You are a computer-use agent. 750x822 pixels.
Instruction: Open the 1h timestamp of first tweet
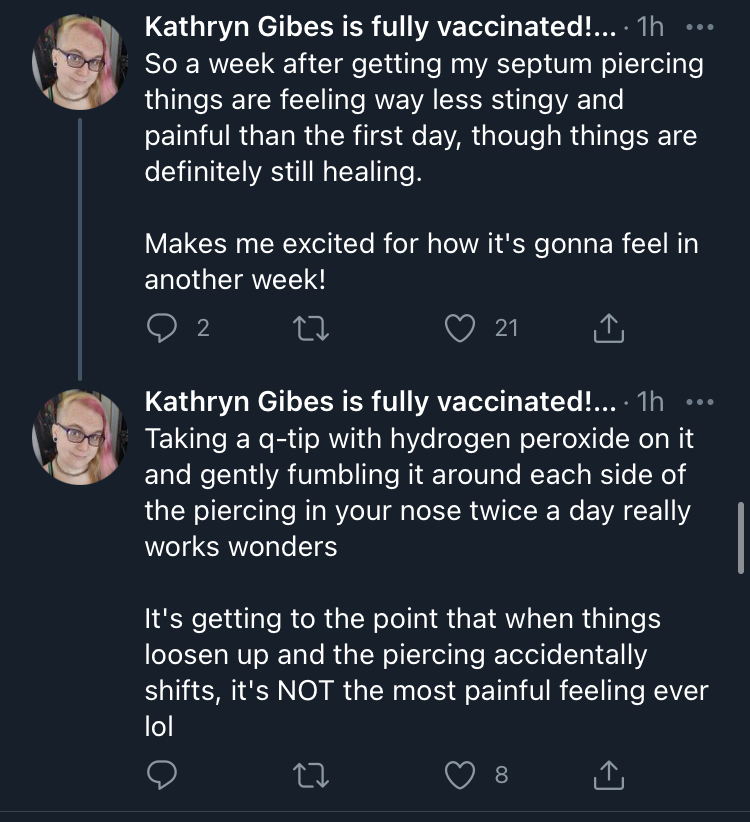650,27
